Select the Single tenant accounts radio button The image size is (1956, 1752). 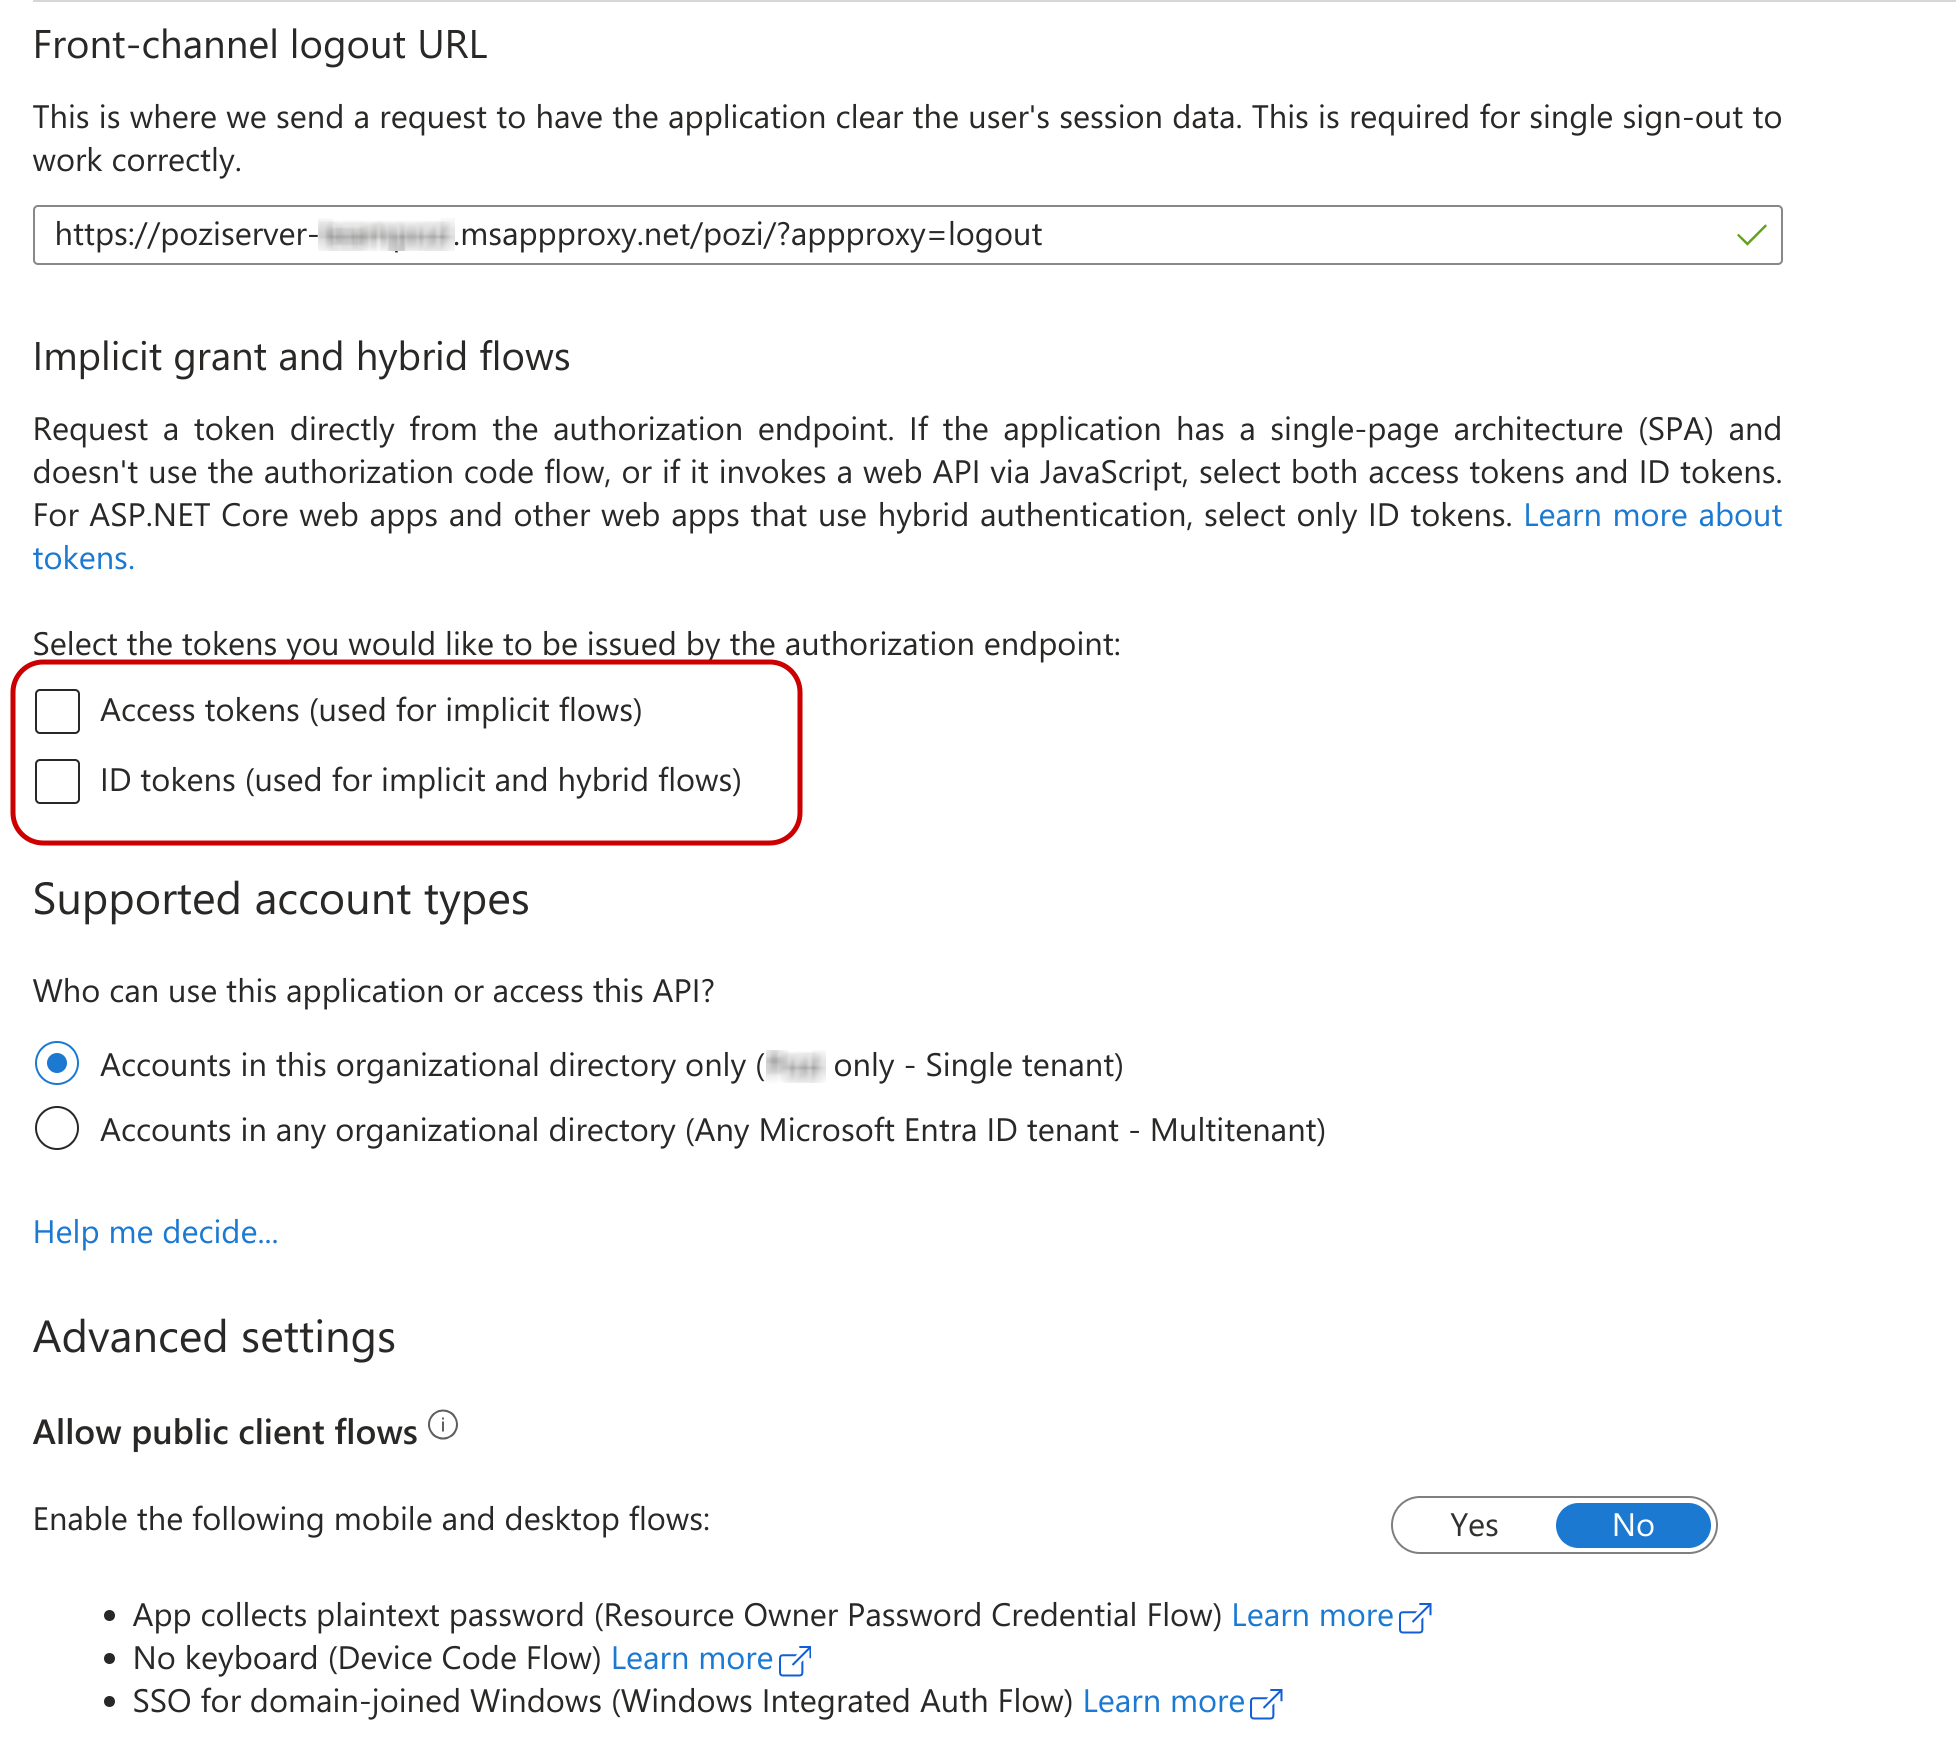coord(57,1064)
